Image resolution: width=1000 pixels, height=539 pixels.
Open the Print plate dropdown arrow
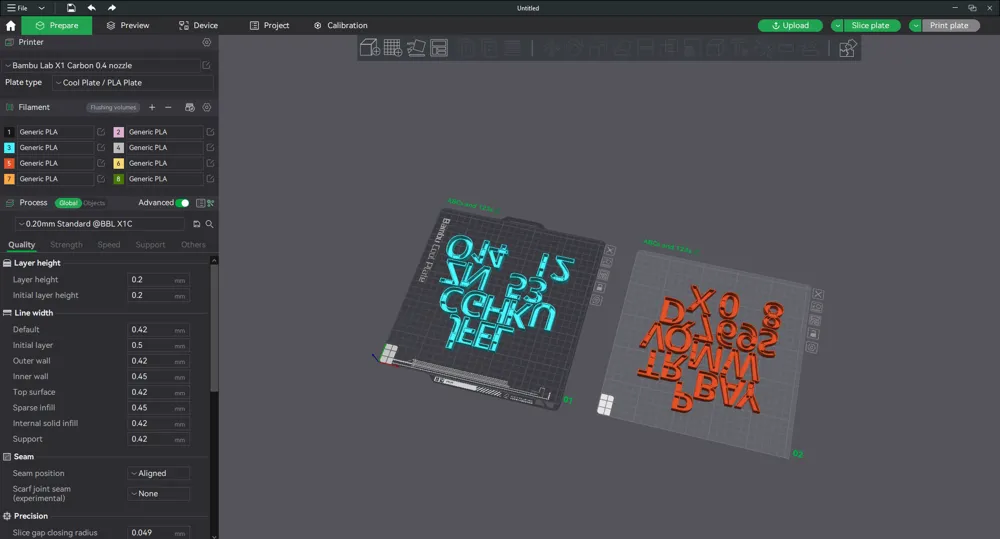[x=915, y=26]
